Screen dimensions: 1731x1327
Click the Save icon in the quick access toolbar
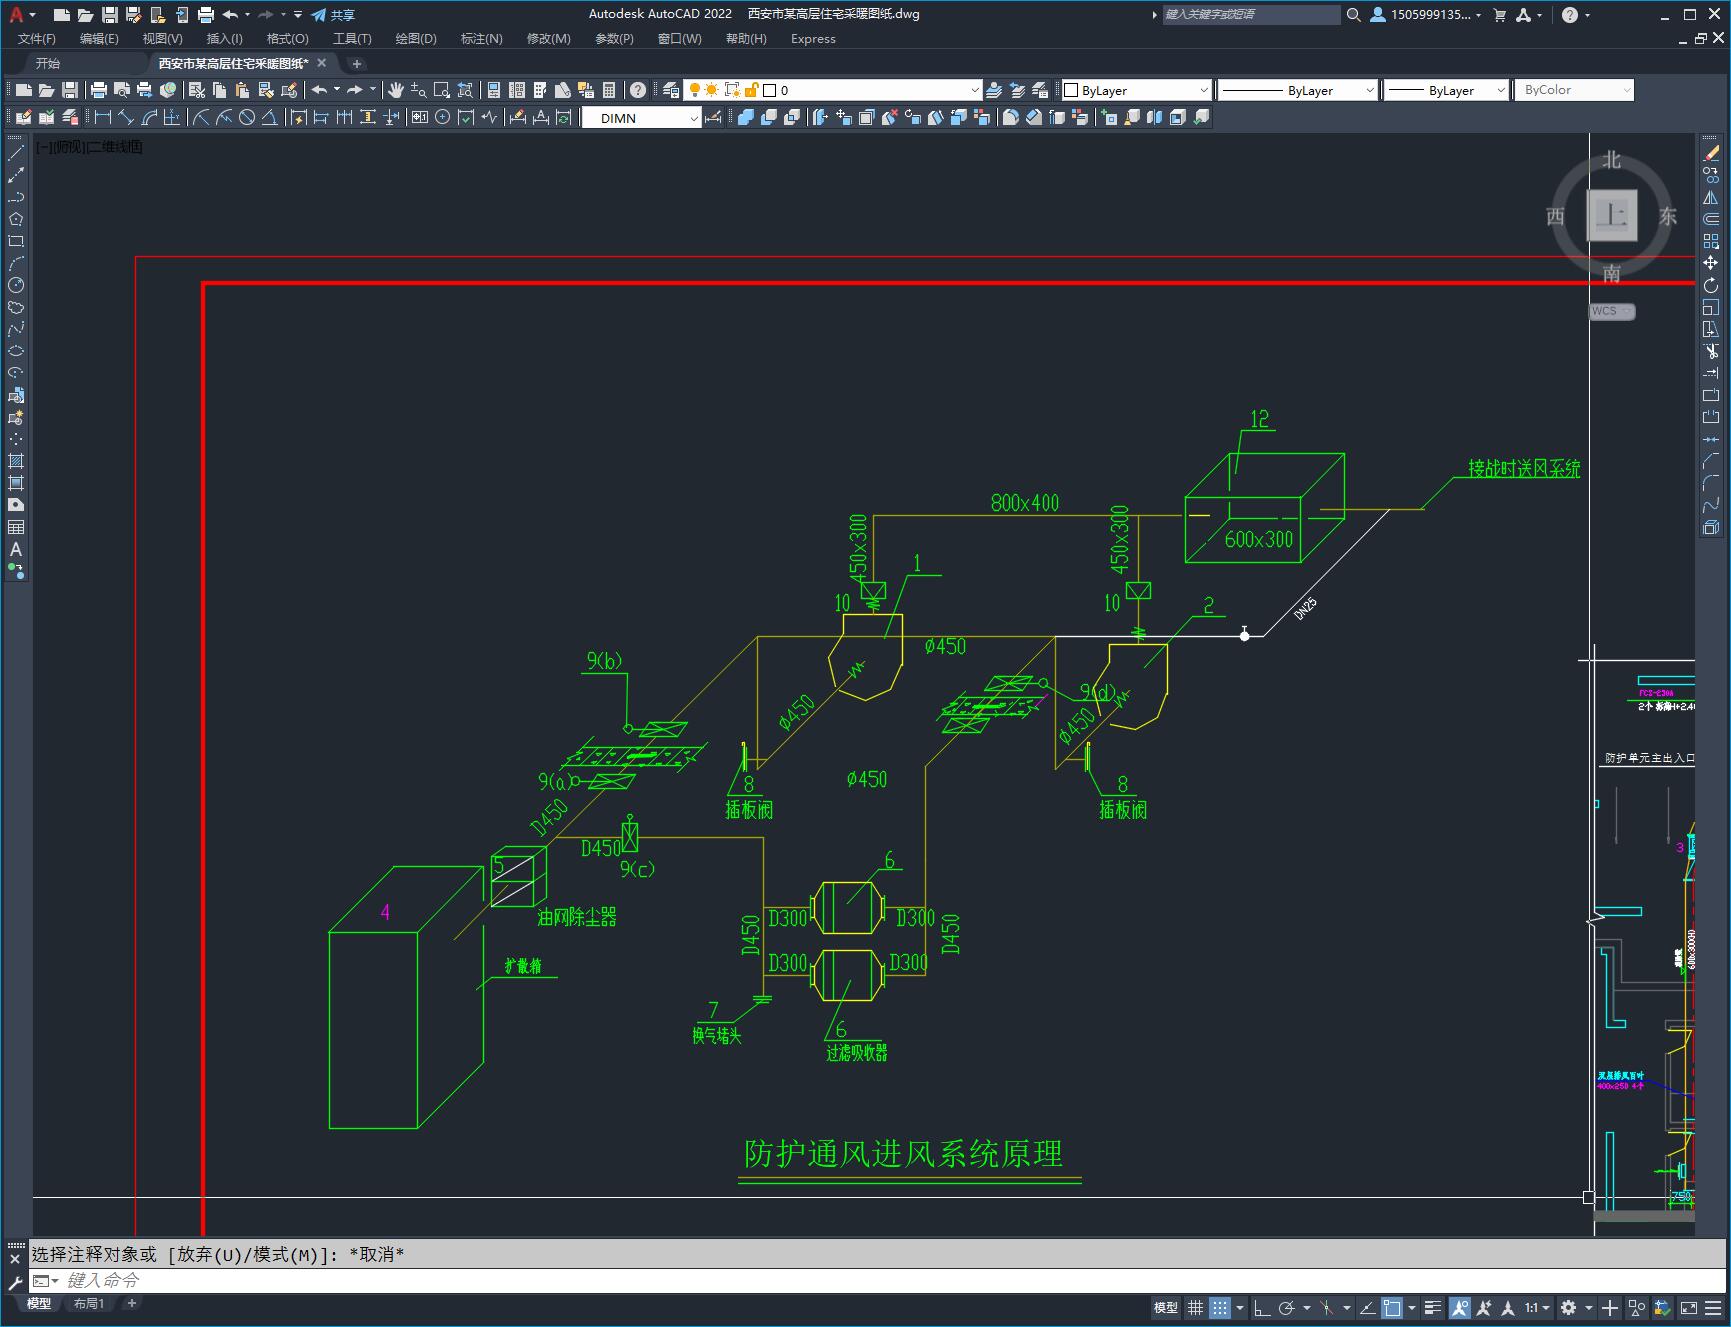[x=110, y=14]
